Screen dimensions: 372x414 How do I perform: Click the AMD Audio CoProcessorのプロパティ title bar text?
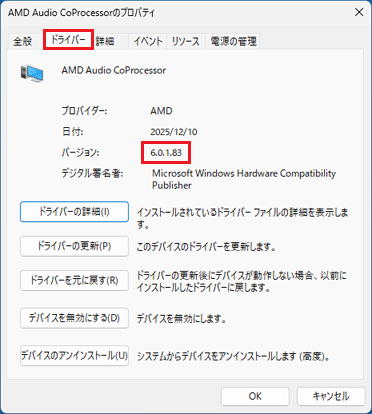tap(81, 13)
